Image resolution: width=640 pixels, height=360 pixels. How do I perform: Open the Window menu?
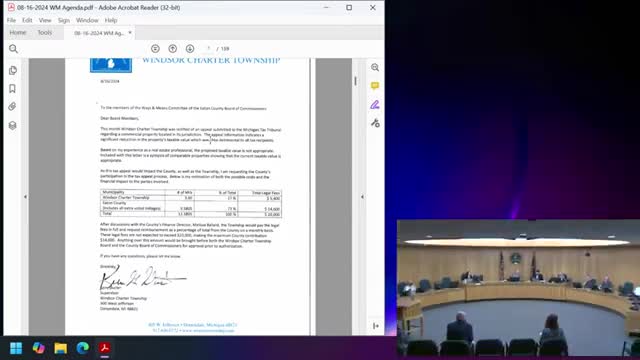coord(87,20)
